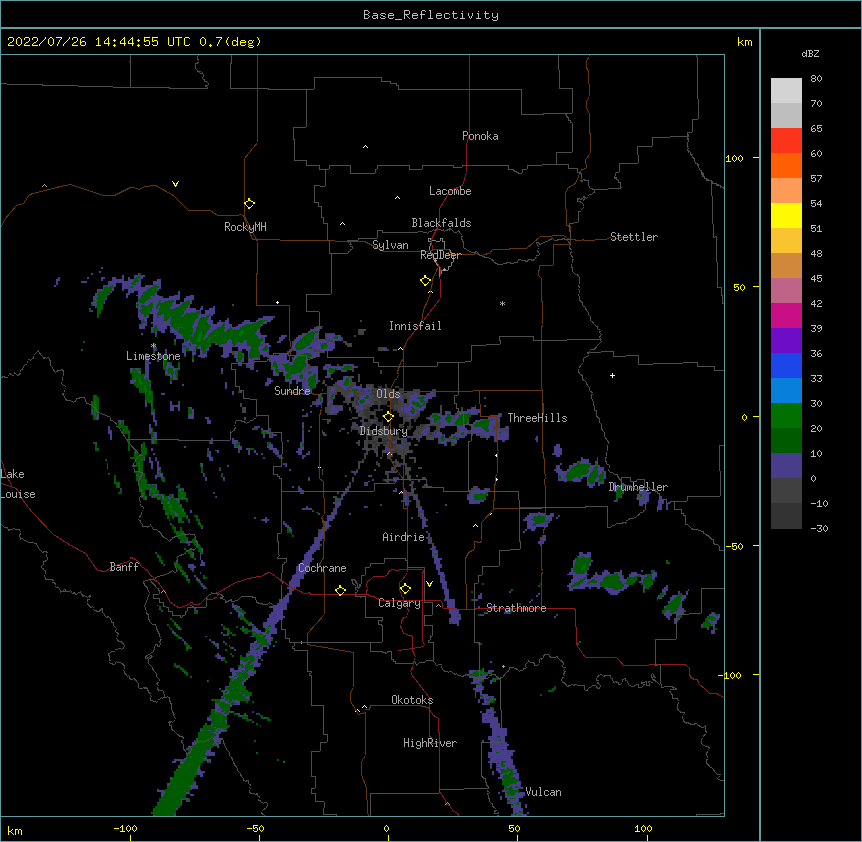Click the yellow diamond marker between Olds and Didsbury
This screenshot has width=862, height=842.
tap(388, 417)
